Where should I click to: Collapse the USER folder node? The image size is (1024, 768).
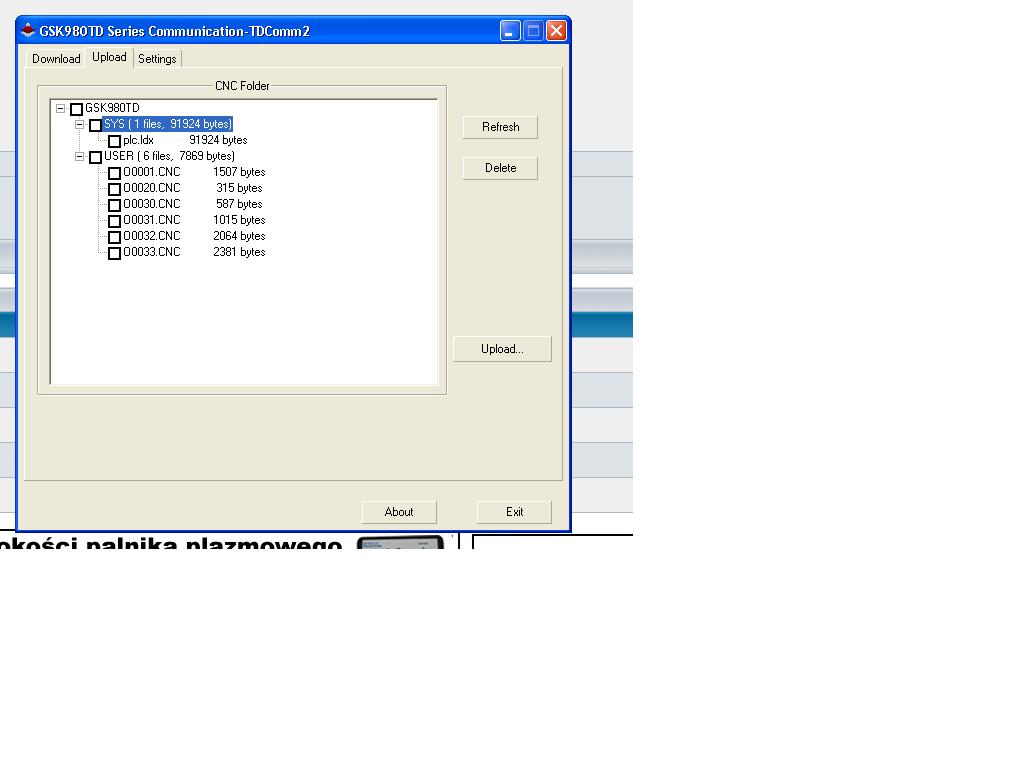[80, 156]
